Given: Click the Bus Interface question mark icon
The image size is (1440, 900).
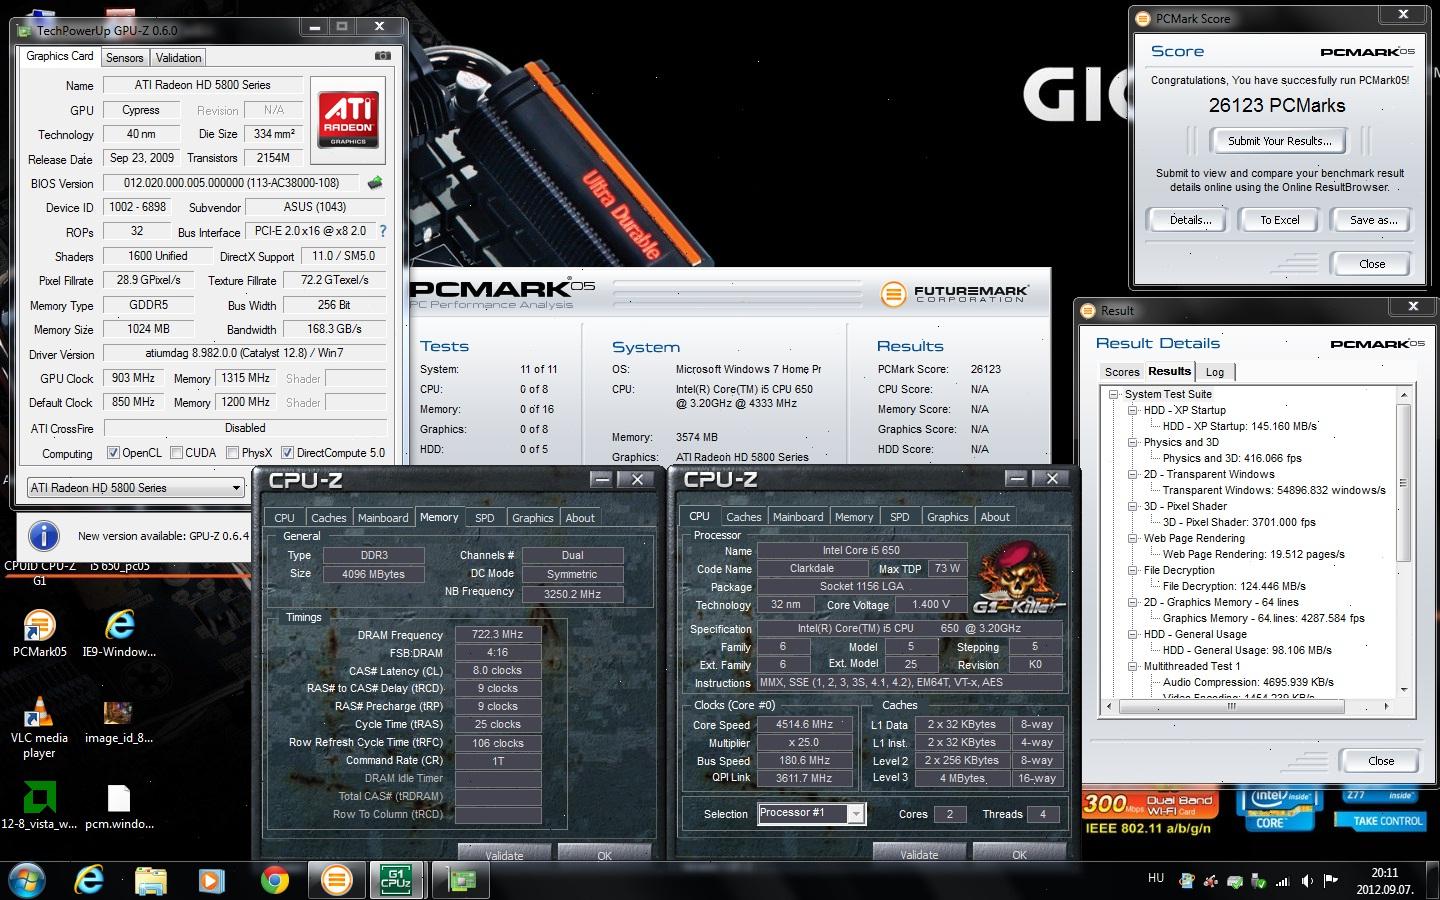Looking at the screenshot, I should [382, 231].
